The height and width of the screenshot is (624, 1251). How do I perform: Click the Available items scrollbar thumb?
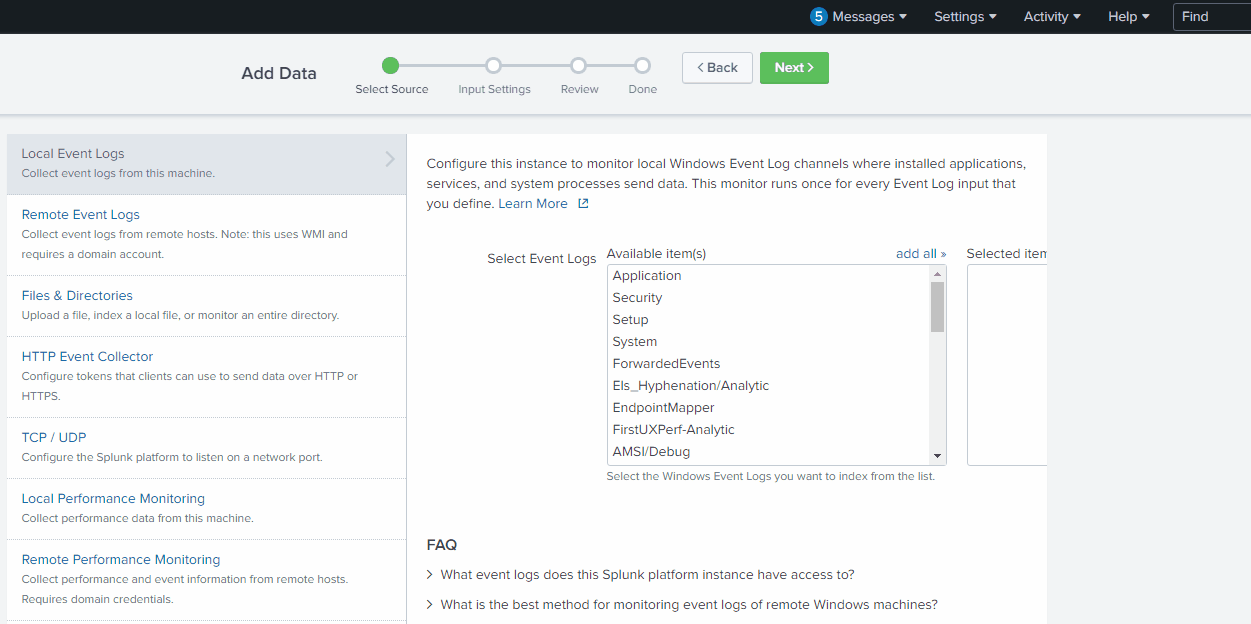pos(937,306)
